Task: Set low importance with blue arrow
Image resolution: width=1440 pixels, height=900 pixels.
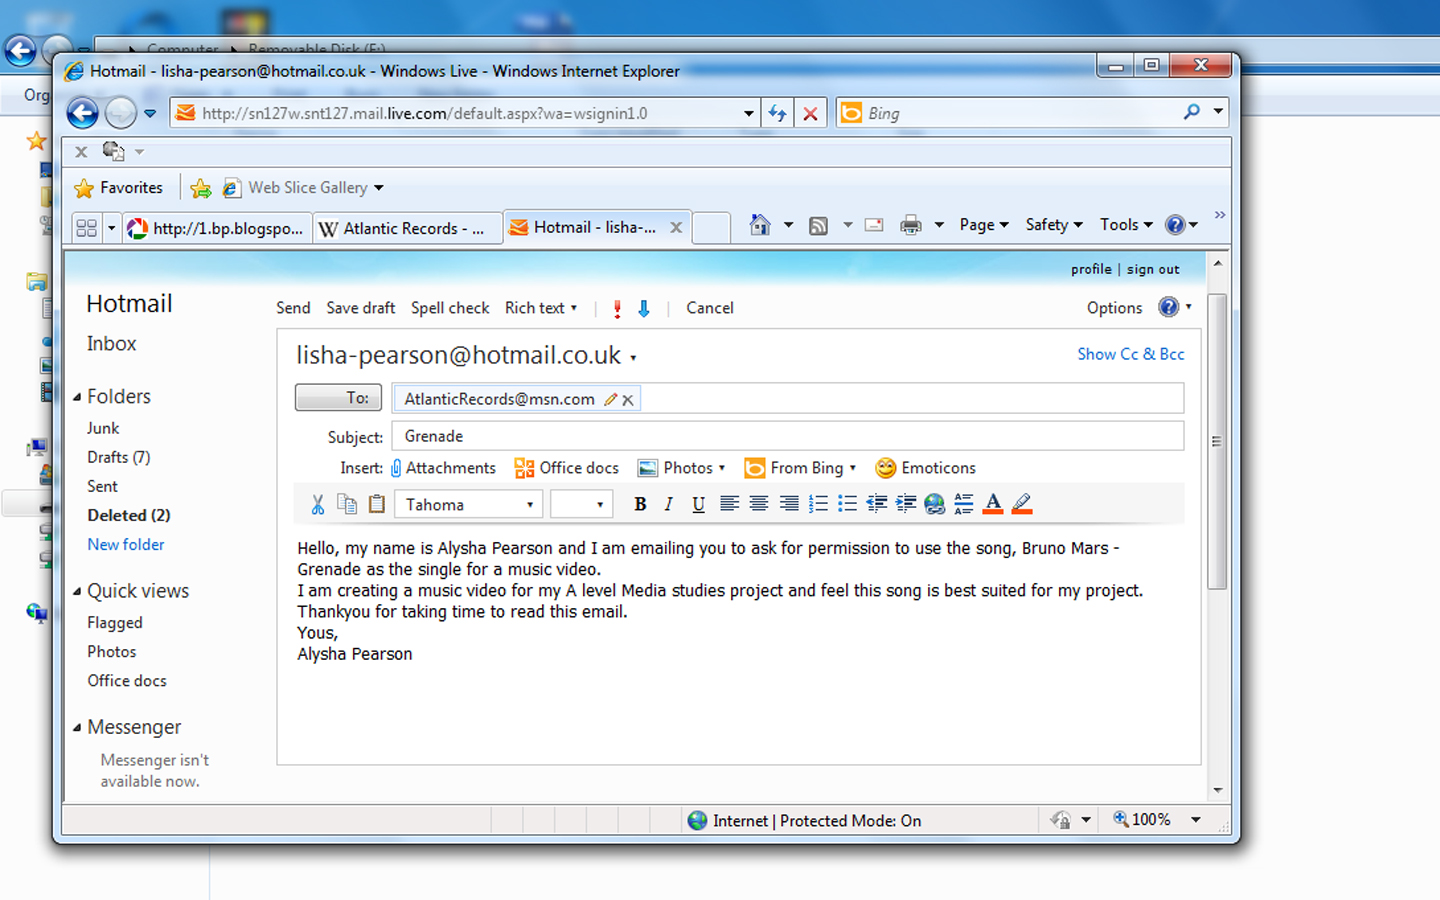Action: [644, 309]
